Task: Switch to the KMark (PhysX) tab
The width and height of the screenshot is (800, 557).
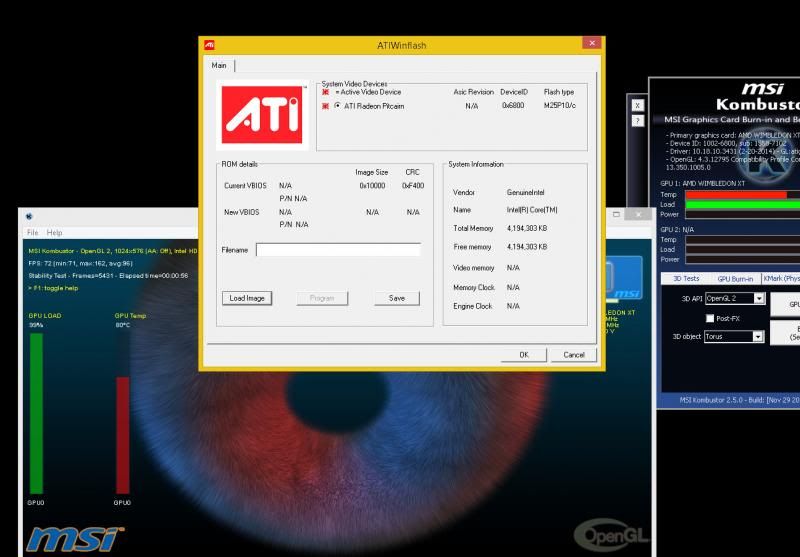Action: (781, 278)
